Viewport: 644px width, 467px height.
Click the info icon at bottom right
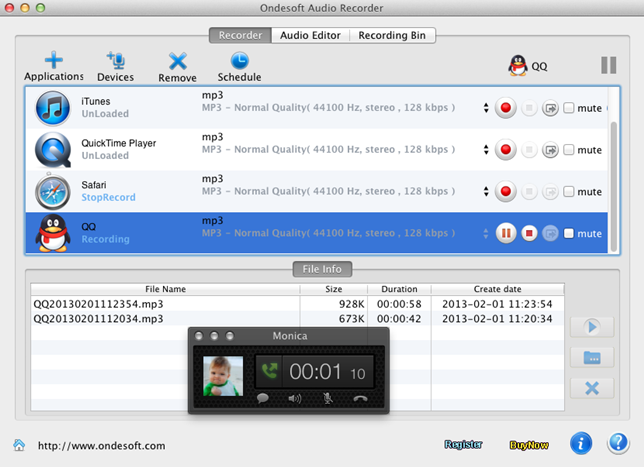(x=582, y=443)
